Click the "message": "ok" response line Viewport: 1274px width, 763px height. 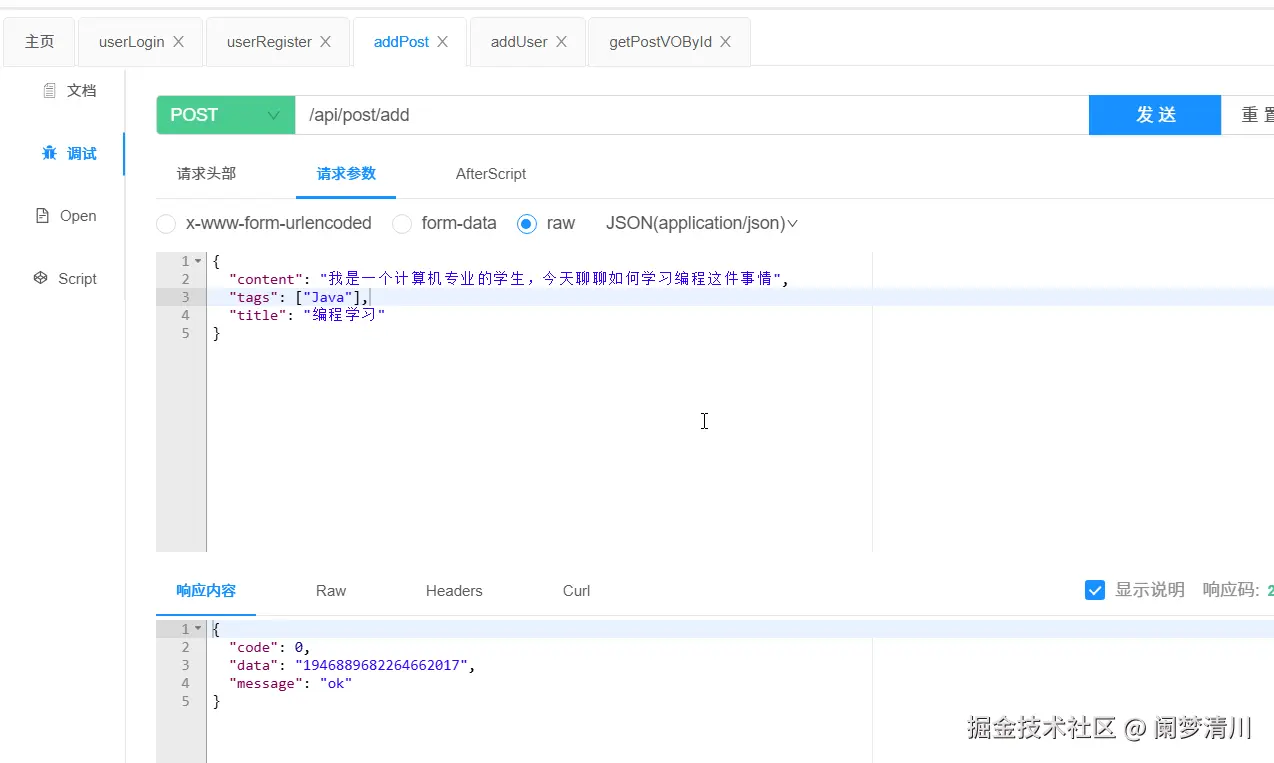click(x=291, y=683)
